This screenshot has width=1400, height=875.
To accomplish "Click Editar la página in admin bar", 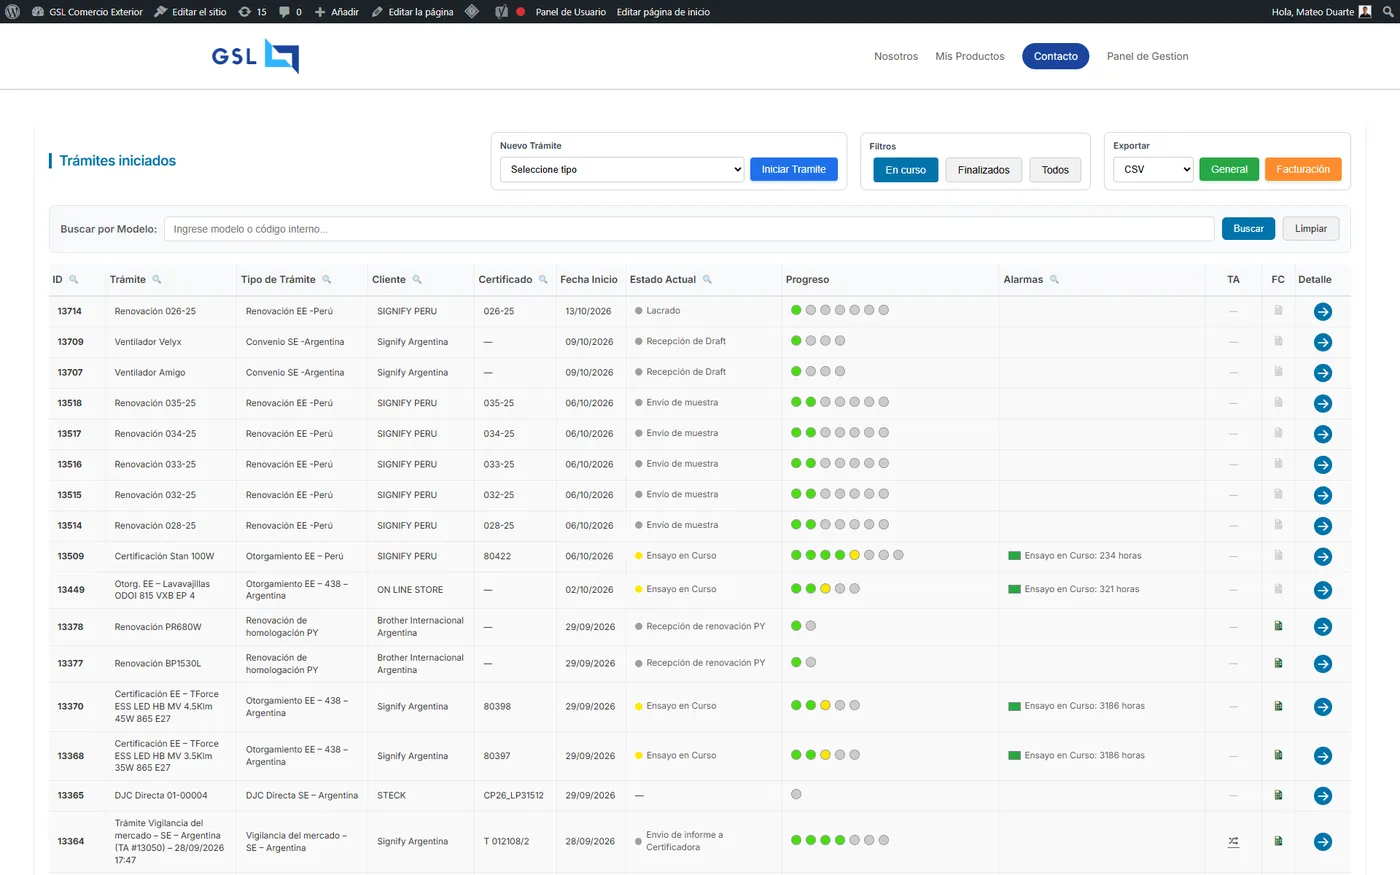I will coord(412,12).
